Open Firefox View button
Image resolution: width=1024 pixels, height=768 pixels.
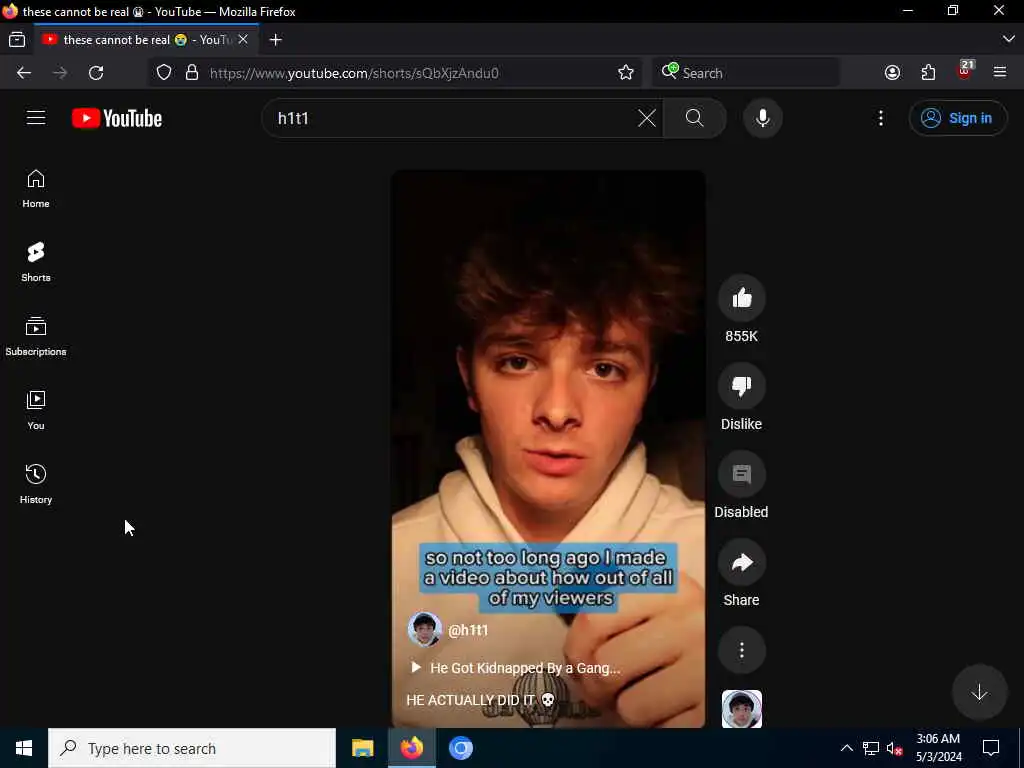(x=17, y=40)
